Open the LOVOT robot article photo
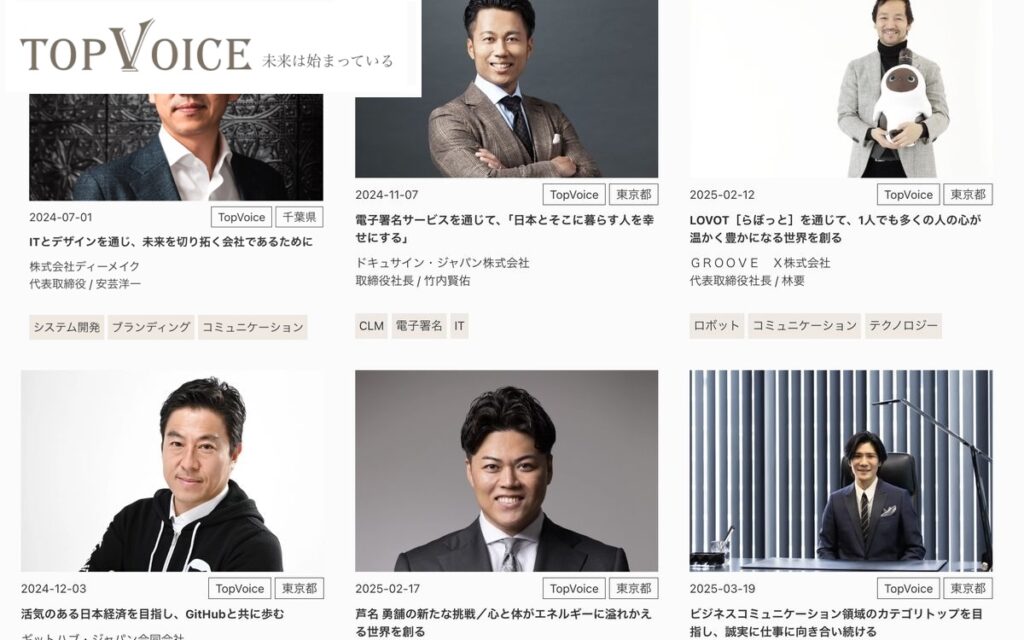Viewport: 1024px width, 640px height. pyautogui.click(x=841, y=88)
